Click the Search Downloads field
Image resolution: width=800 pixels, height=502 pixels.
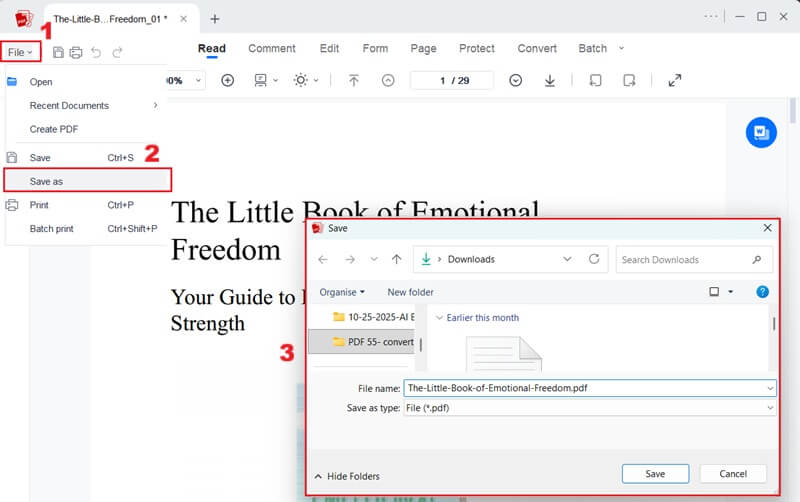[x=683, y=259]
